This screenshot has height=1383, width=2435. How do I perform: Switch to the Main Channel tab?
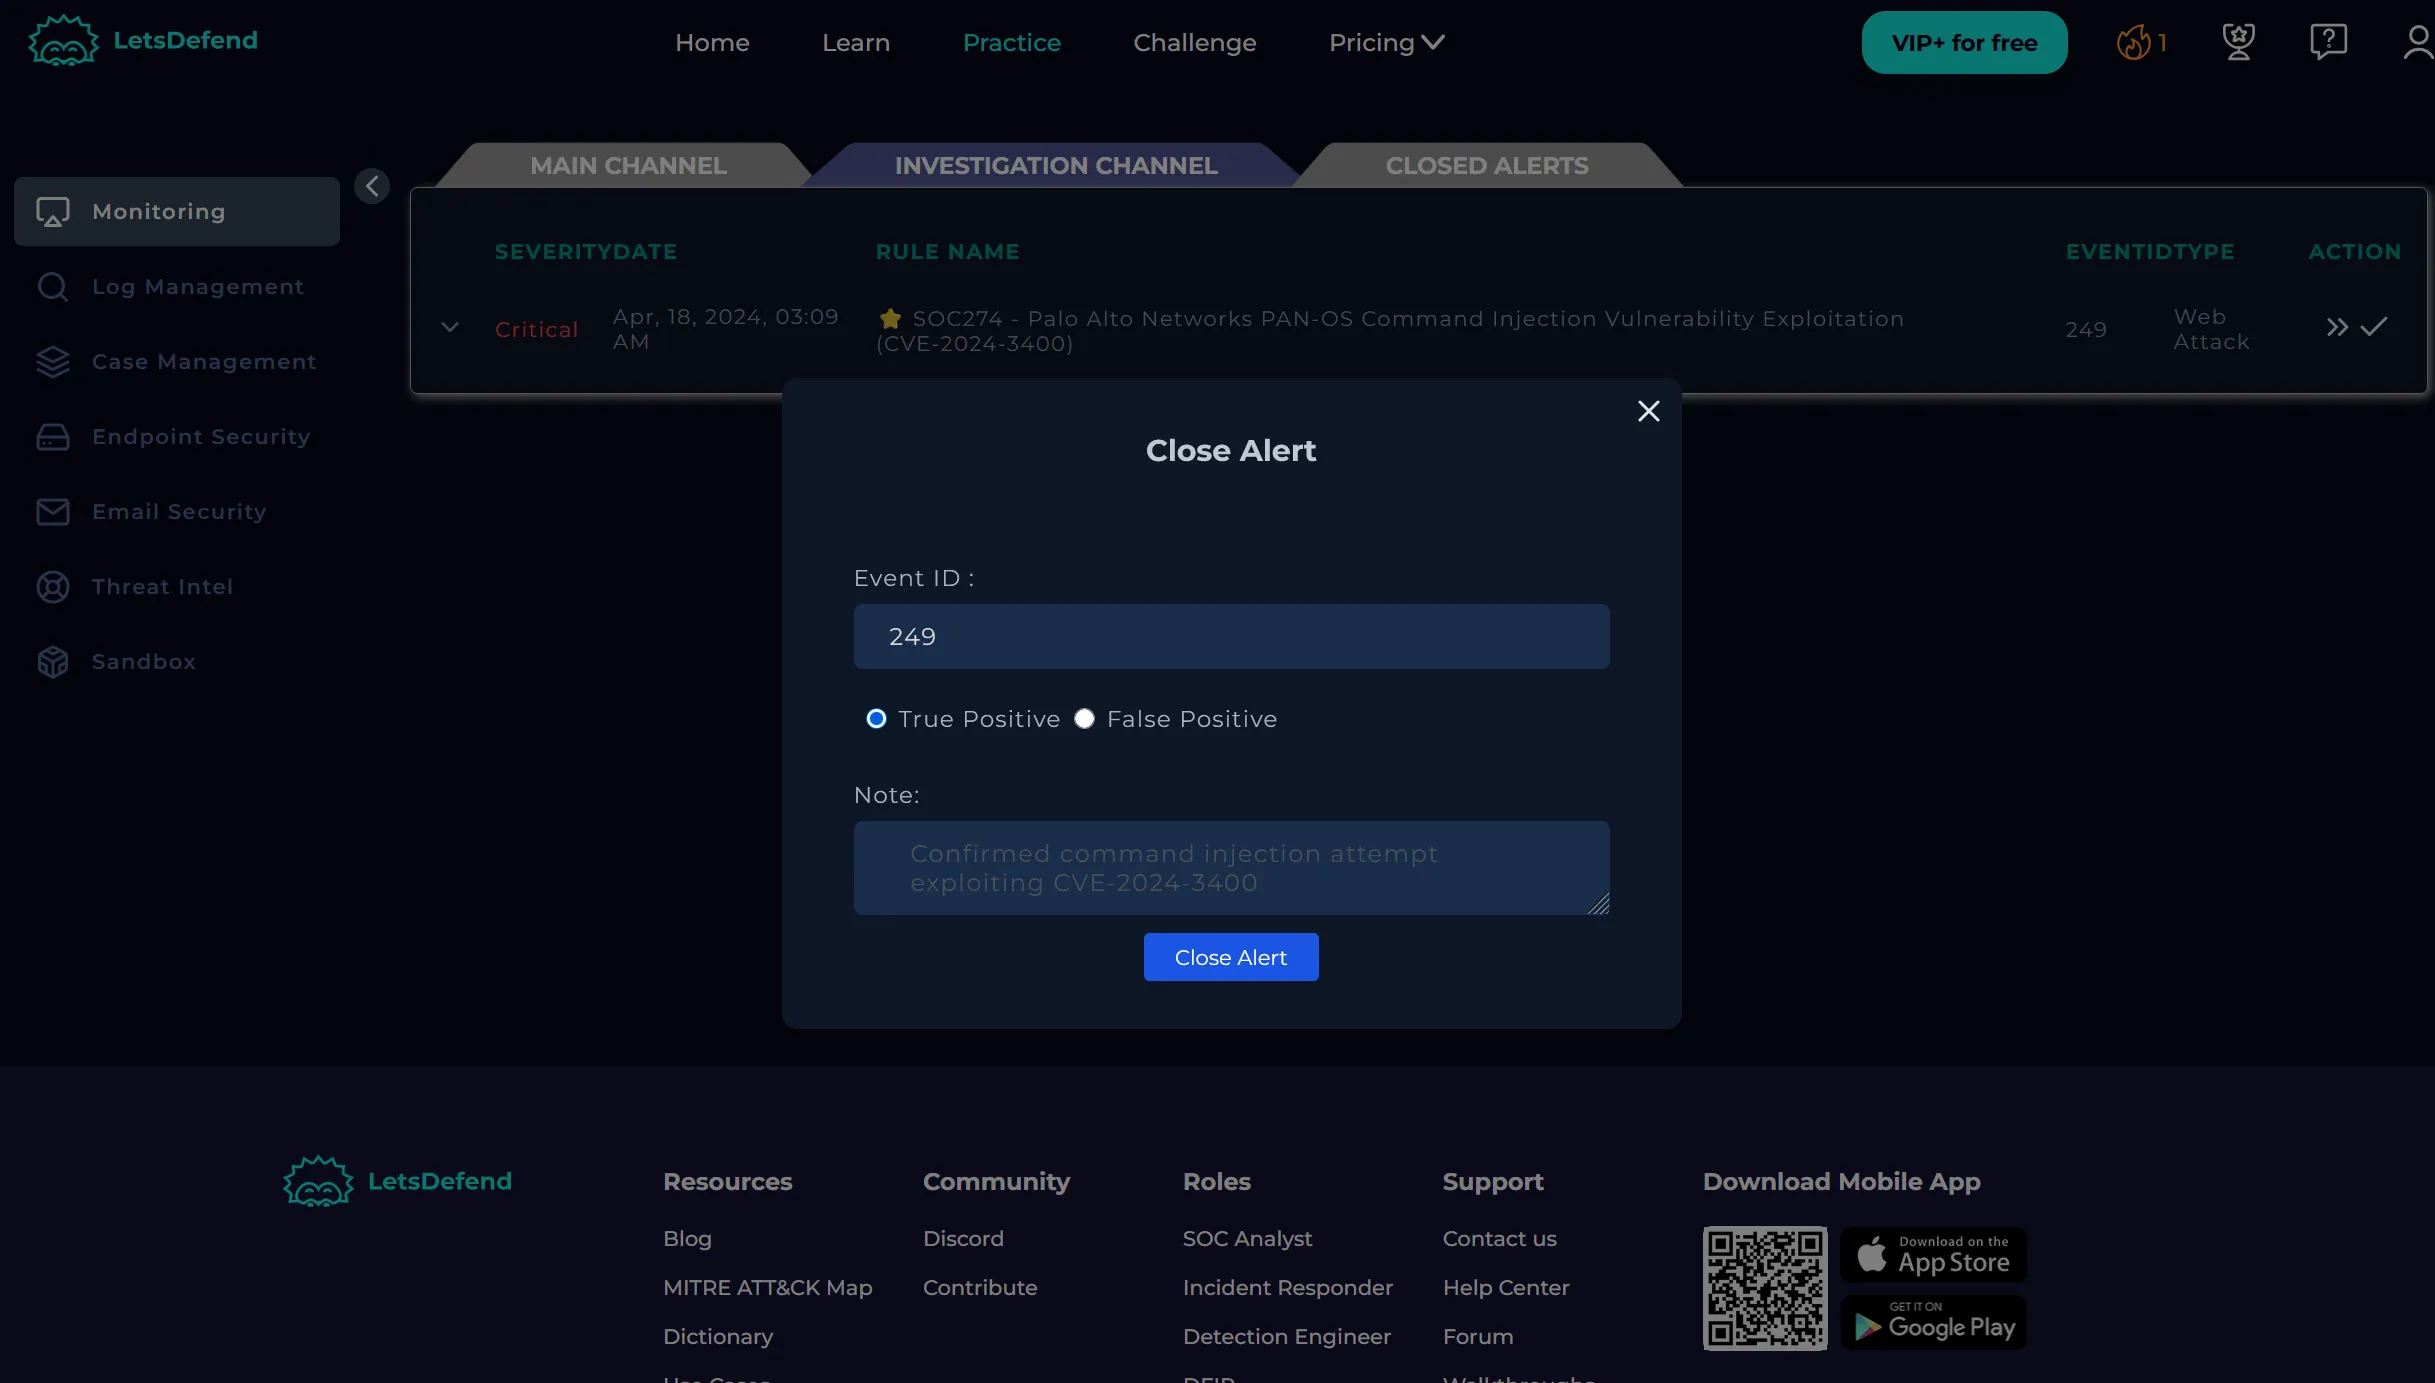tap(628, 166)
